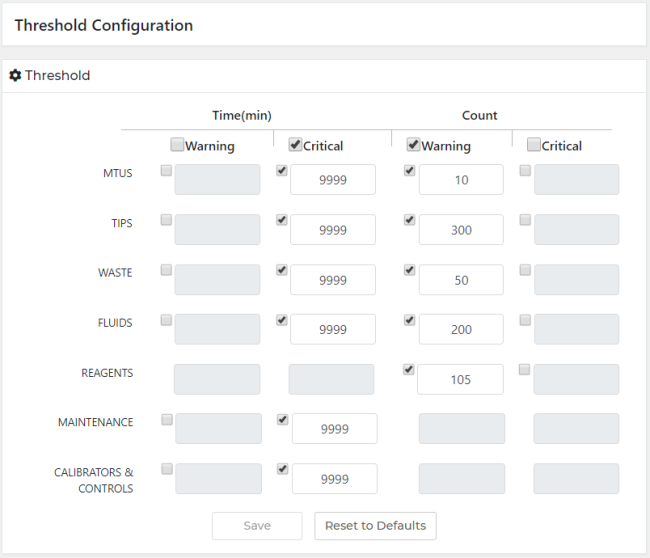Click the Threshold gear icon
Screen dimensions: 650x558
[x=15, y=76]
